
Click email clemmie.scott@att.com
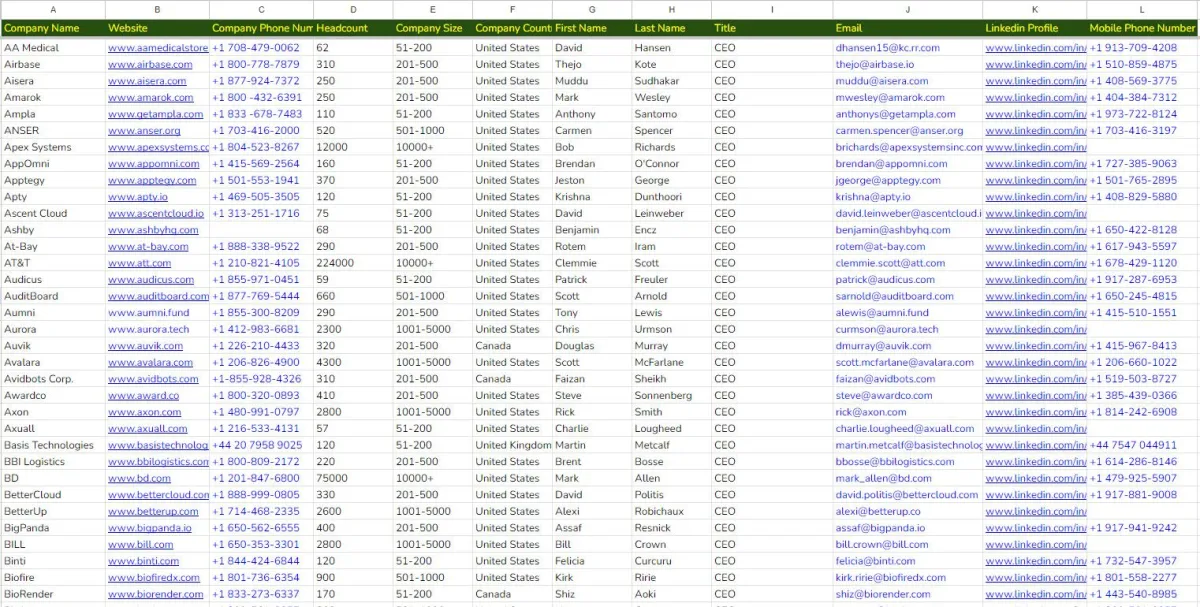891,263
